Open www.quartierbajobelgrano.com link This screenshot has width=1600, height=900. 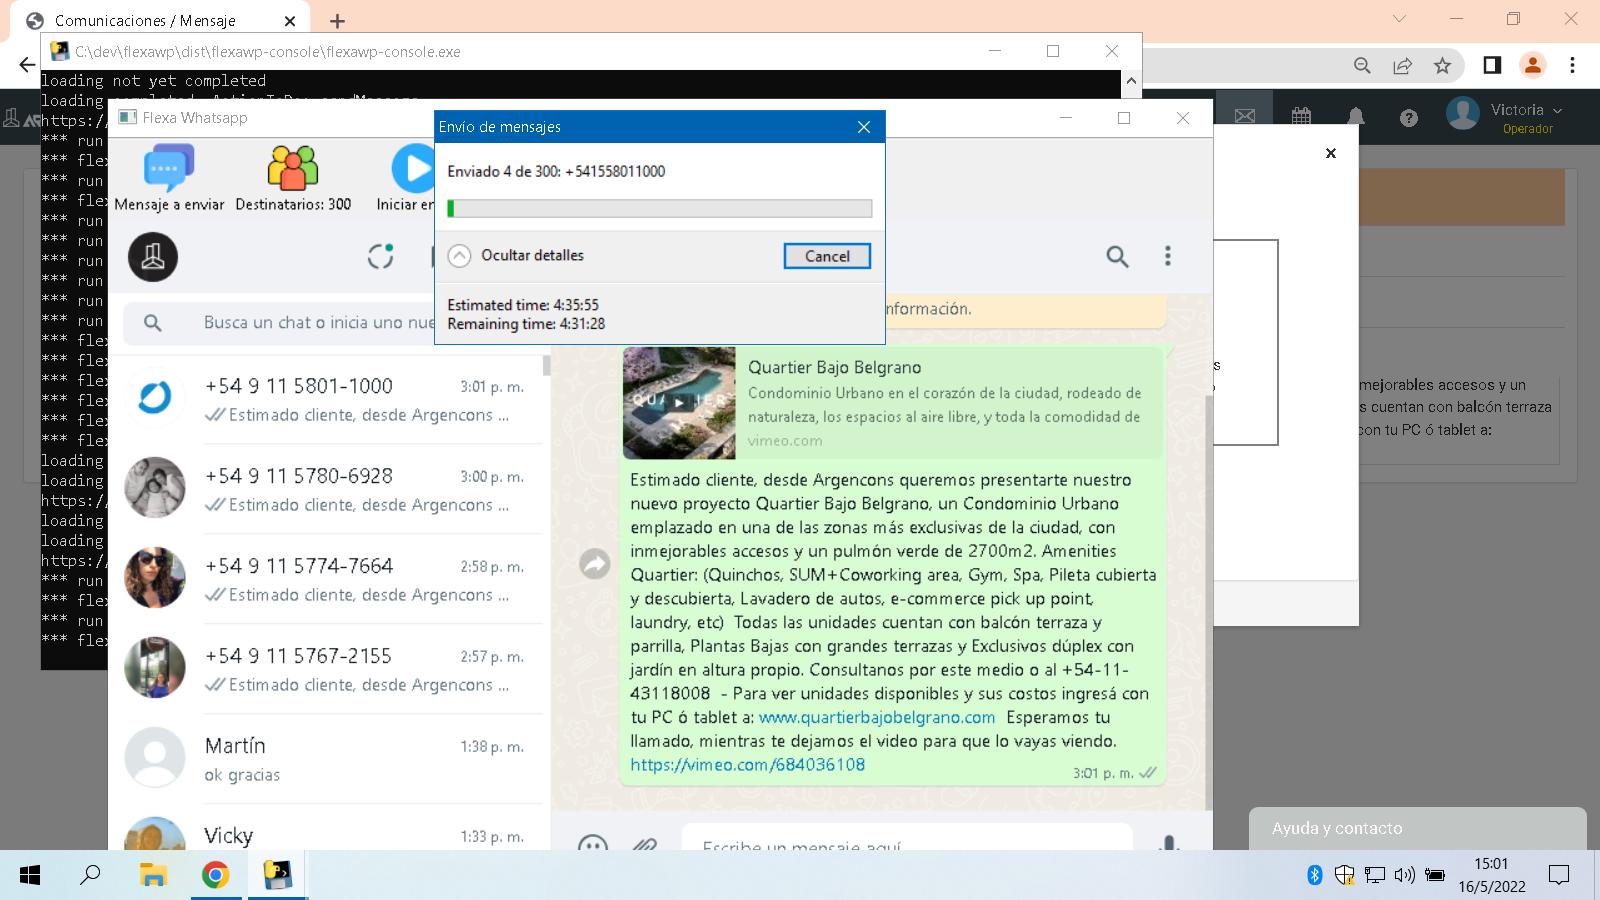[x=877, y=717]
